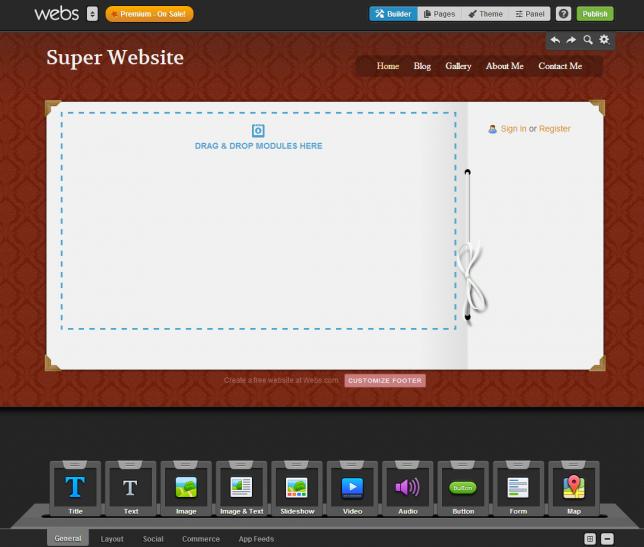Select the Title module icon
The image size is (644, 547).
(75, 487)
